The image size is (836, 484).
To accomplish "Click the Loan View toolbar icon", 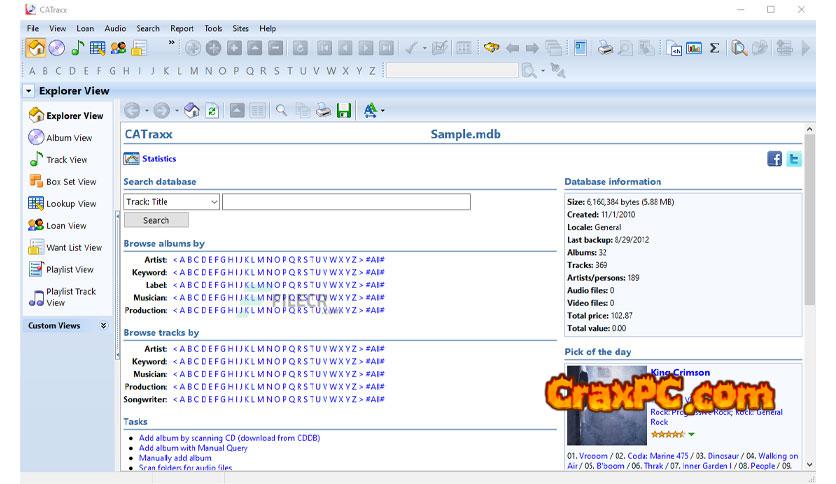I will (118, 47).
